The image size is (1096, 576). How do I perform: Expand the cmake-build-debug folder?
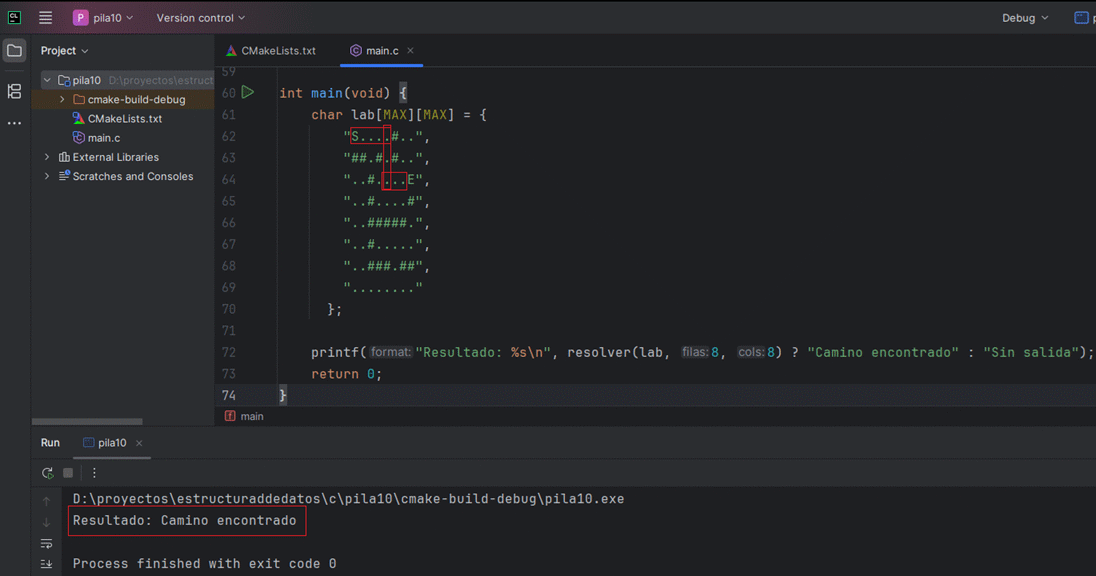62,100
